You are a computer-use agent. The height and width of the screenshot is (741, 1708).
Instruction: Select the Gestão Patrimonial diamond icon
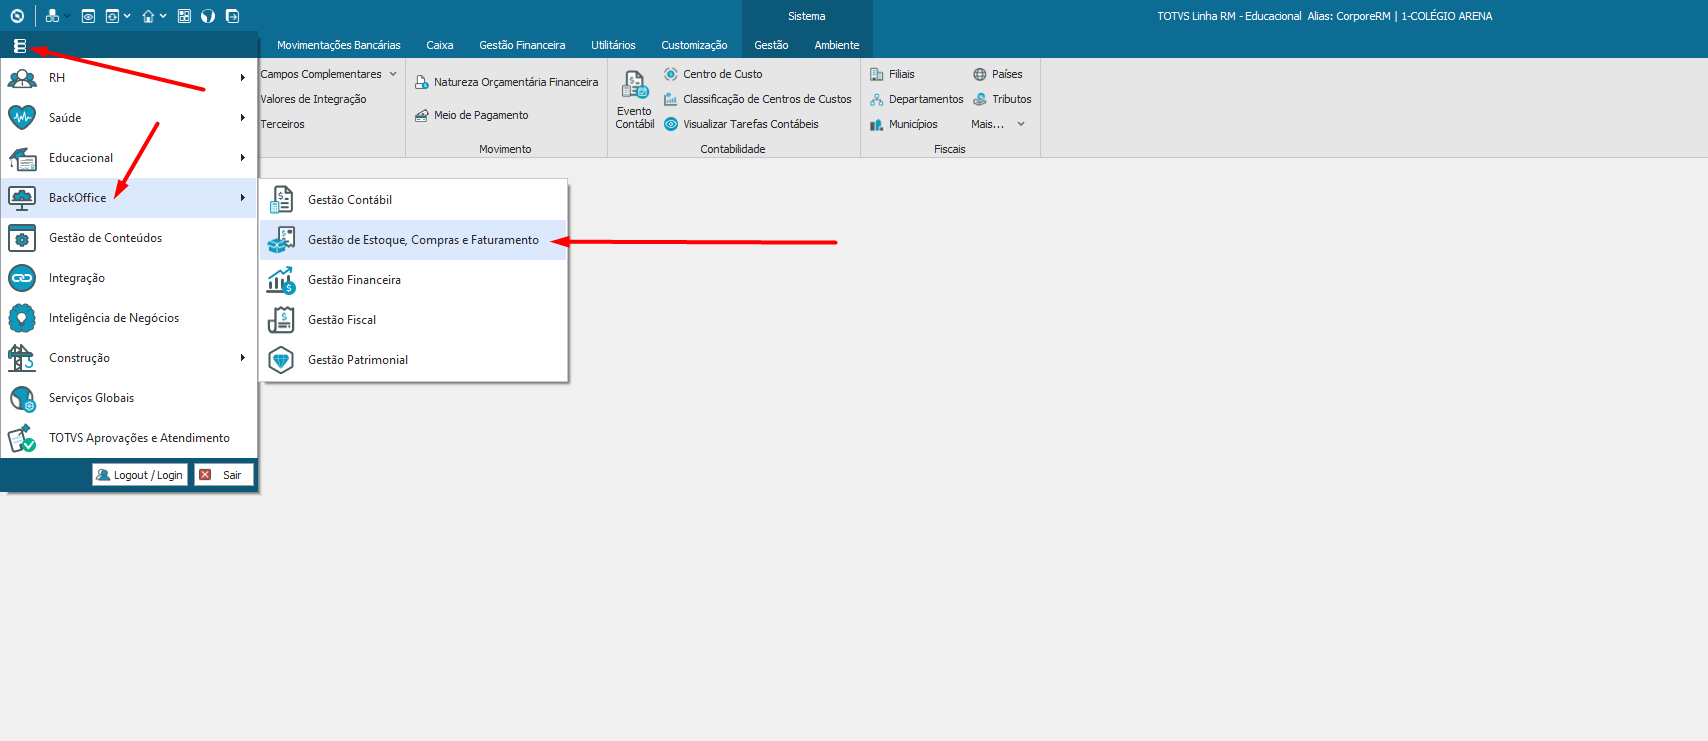282,360
